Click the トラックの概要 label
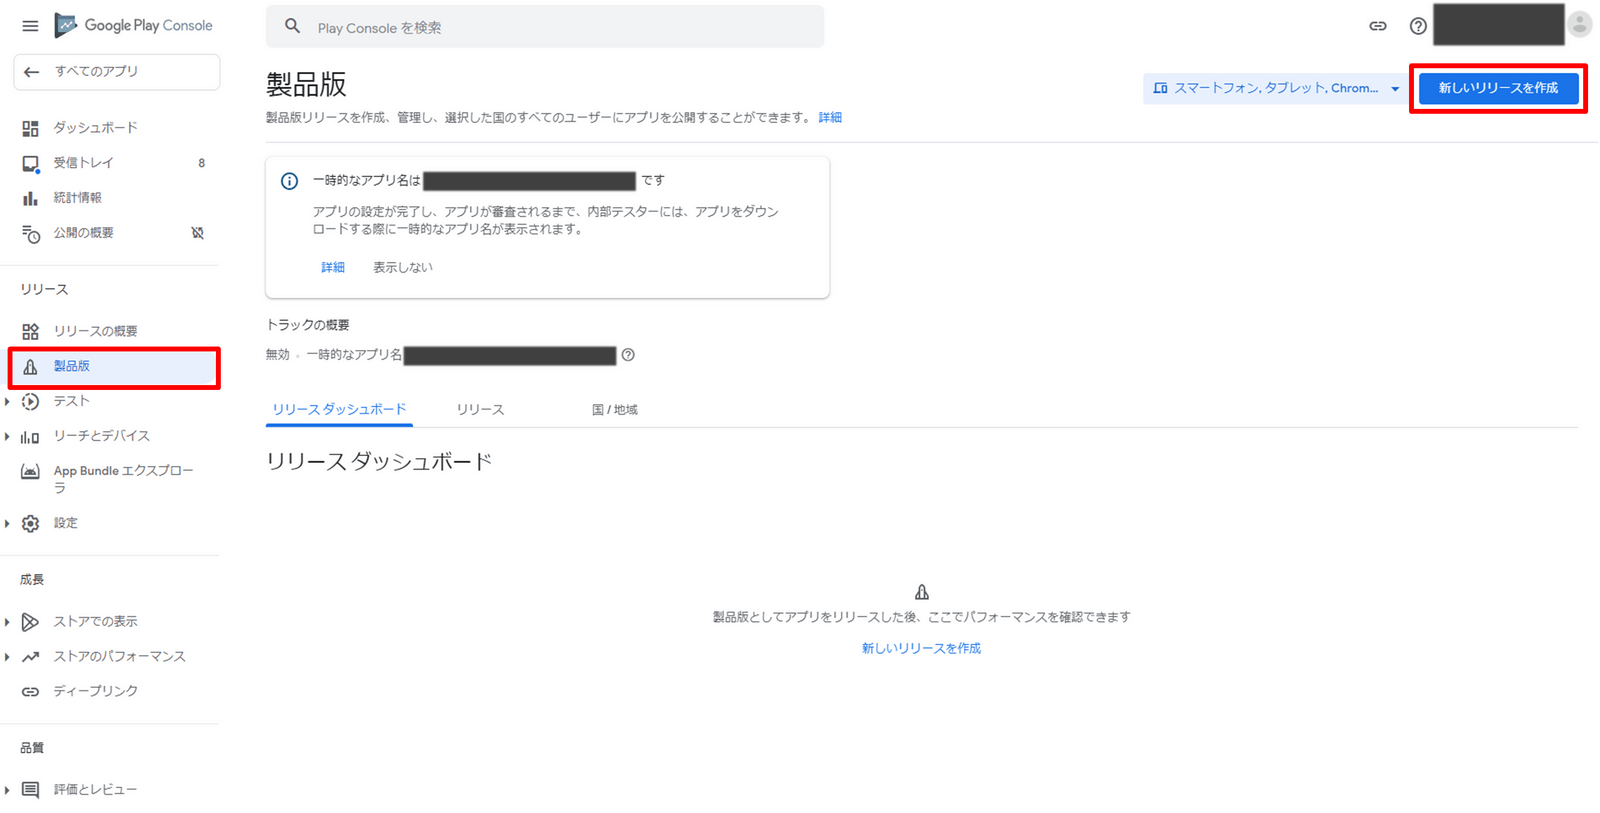 point(308,325)
